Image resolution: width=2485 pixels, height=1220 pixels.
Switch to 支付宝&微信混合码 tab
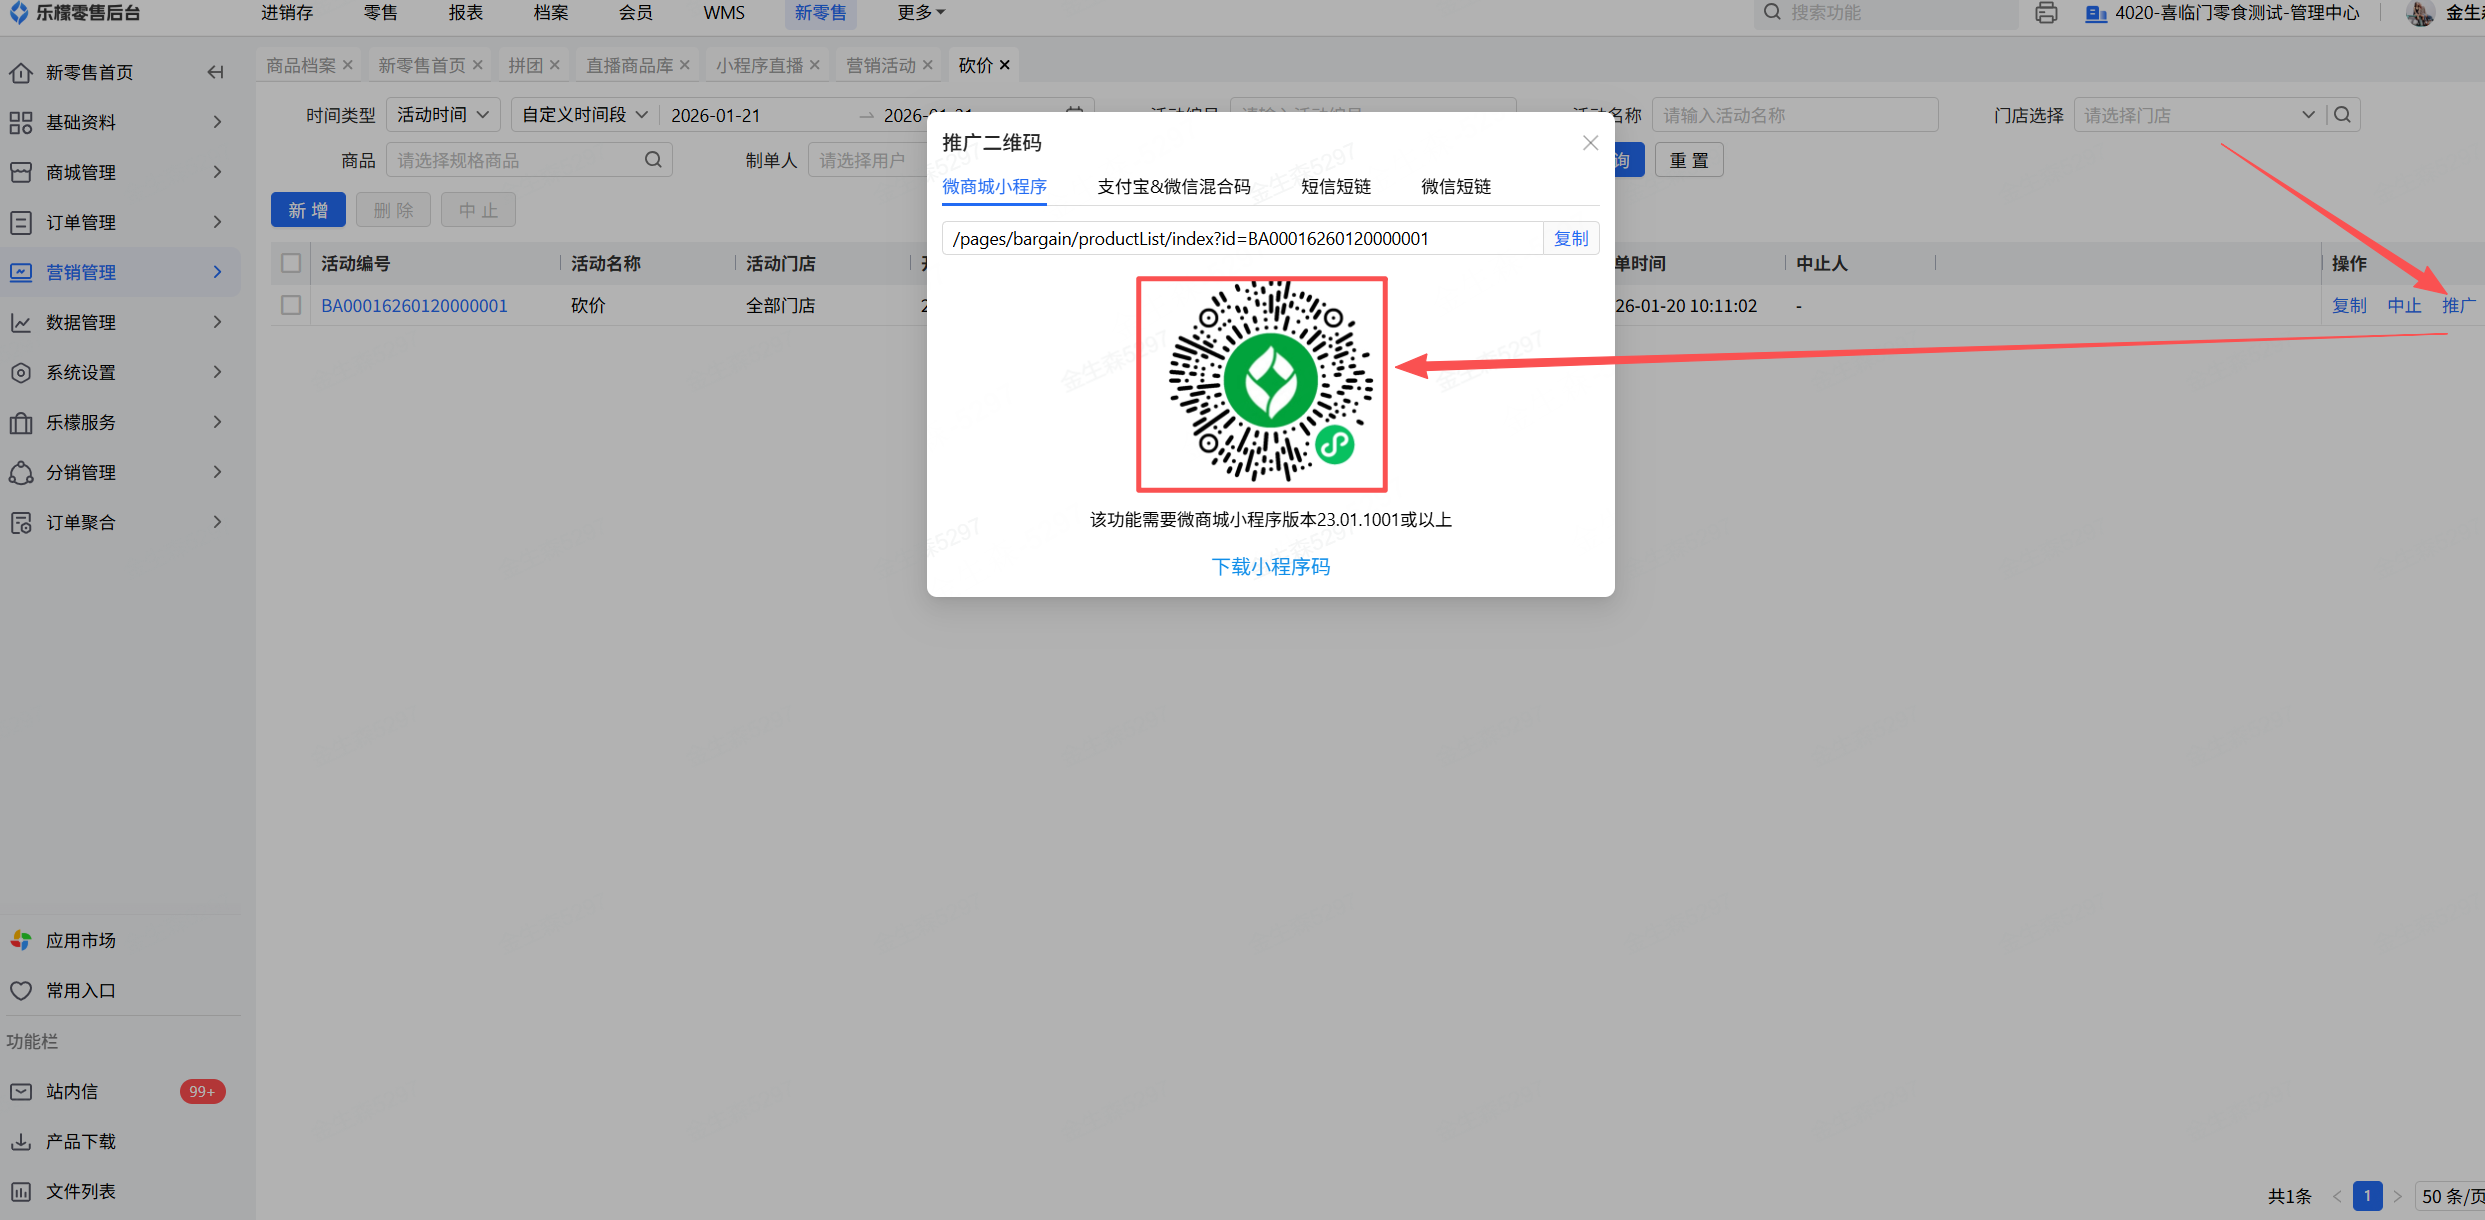coord(1173,187)
